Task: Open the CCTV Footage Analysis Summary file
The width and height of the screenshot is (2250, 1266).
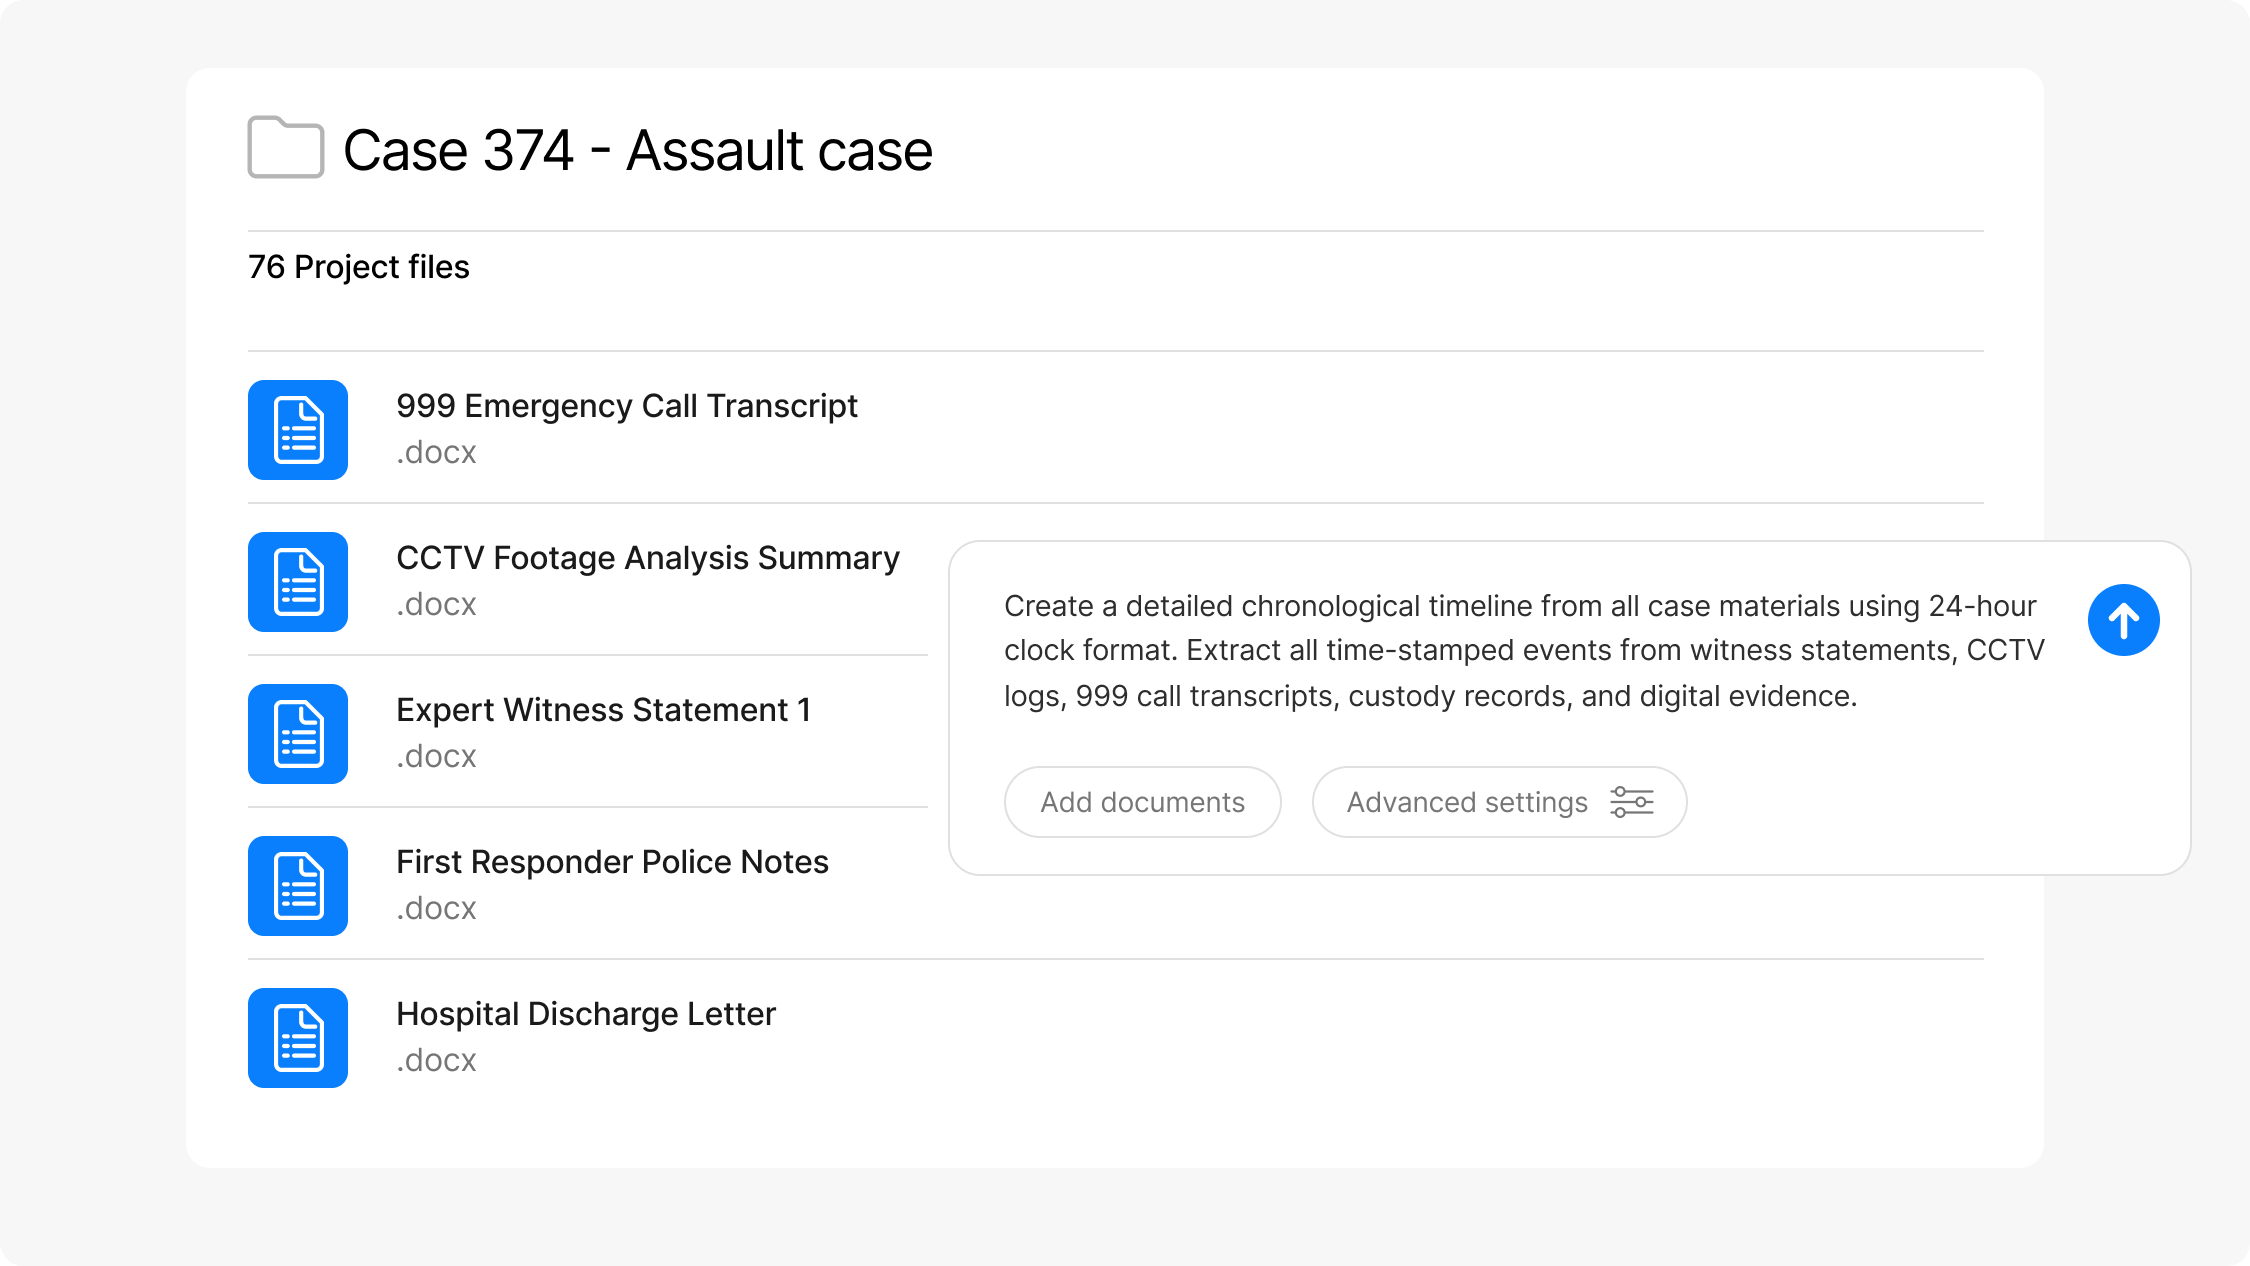Action: (647, 558)
